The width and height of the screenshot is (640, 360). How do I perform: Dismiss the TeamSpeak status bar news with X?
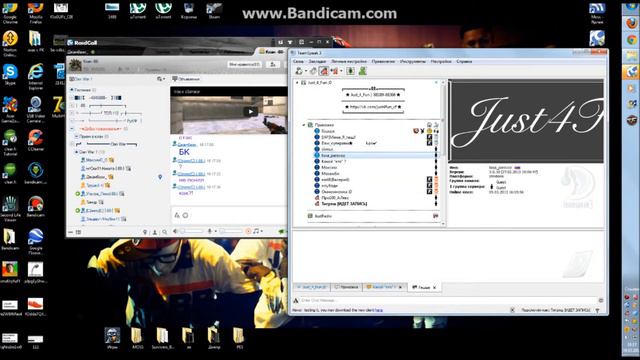pos(512,310)
